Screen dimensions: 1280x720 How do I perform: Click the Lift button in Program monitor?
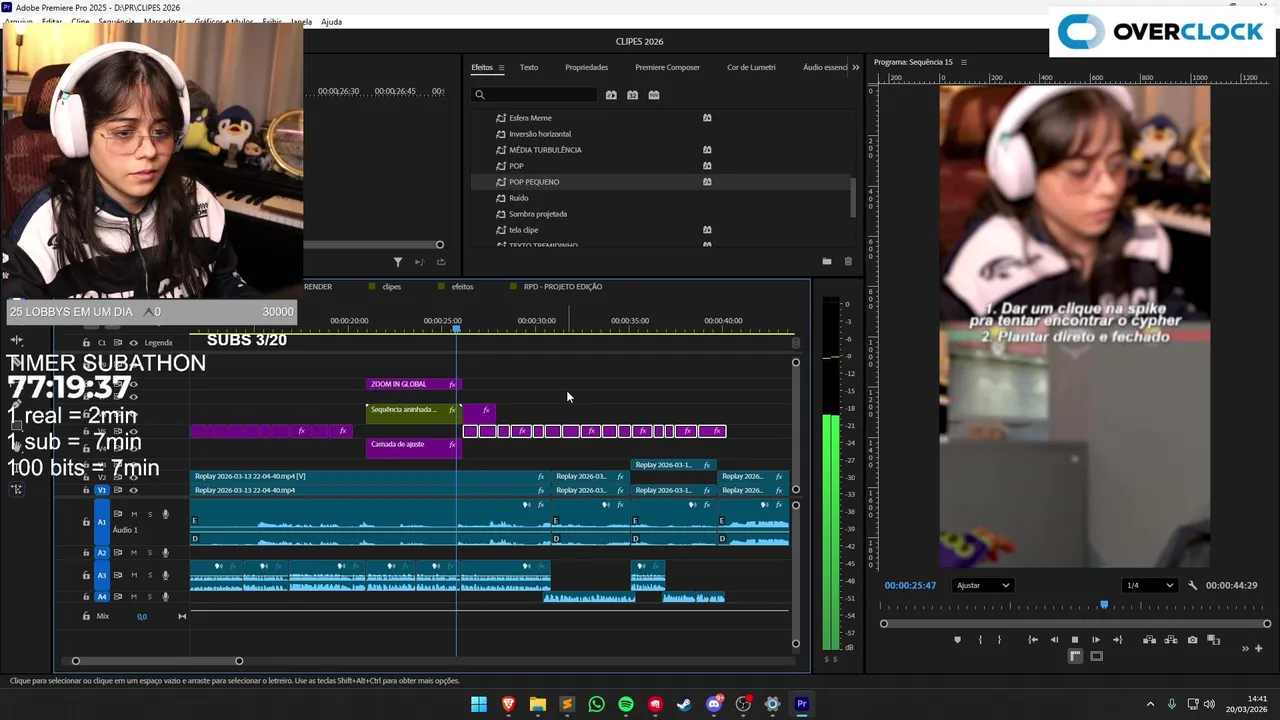click(x=1150, y=640)
